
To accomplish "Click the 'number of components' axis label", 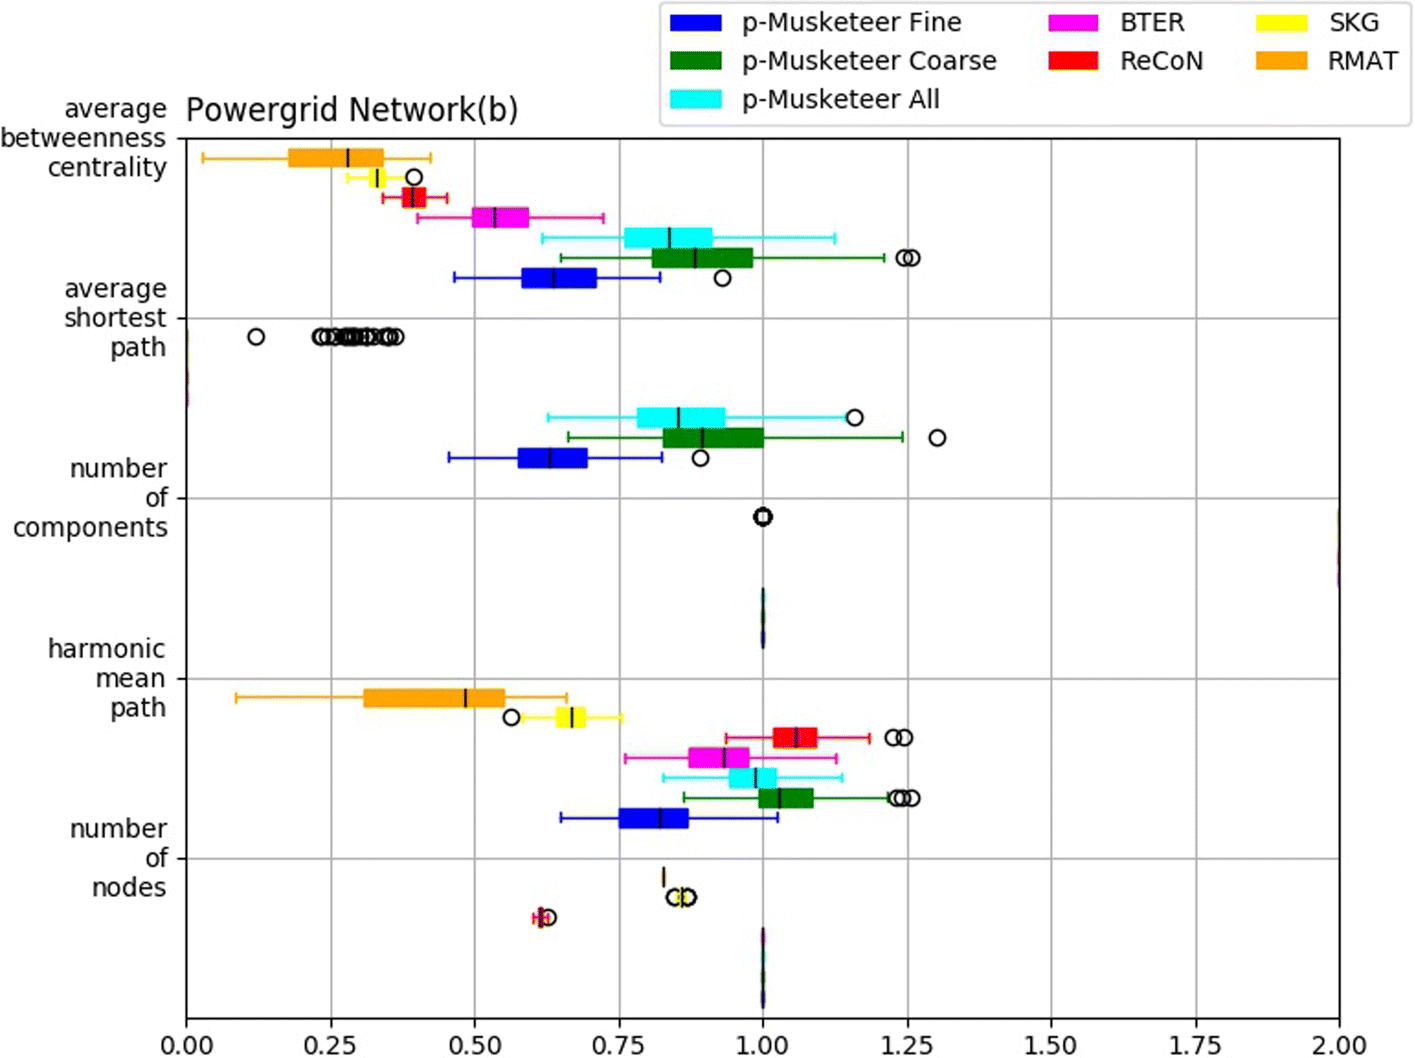I will [x=90, y=498].
